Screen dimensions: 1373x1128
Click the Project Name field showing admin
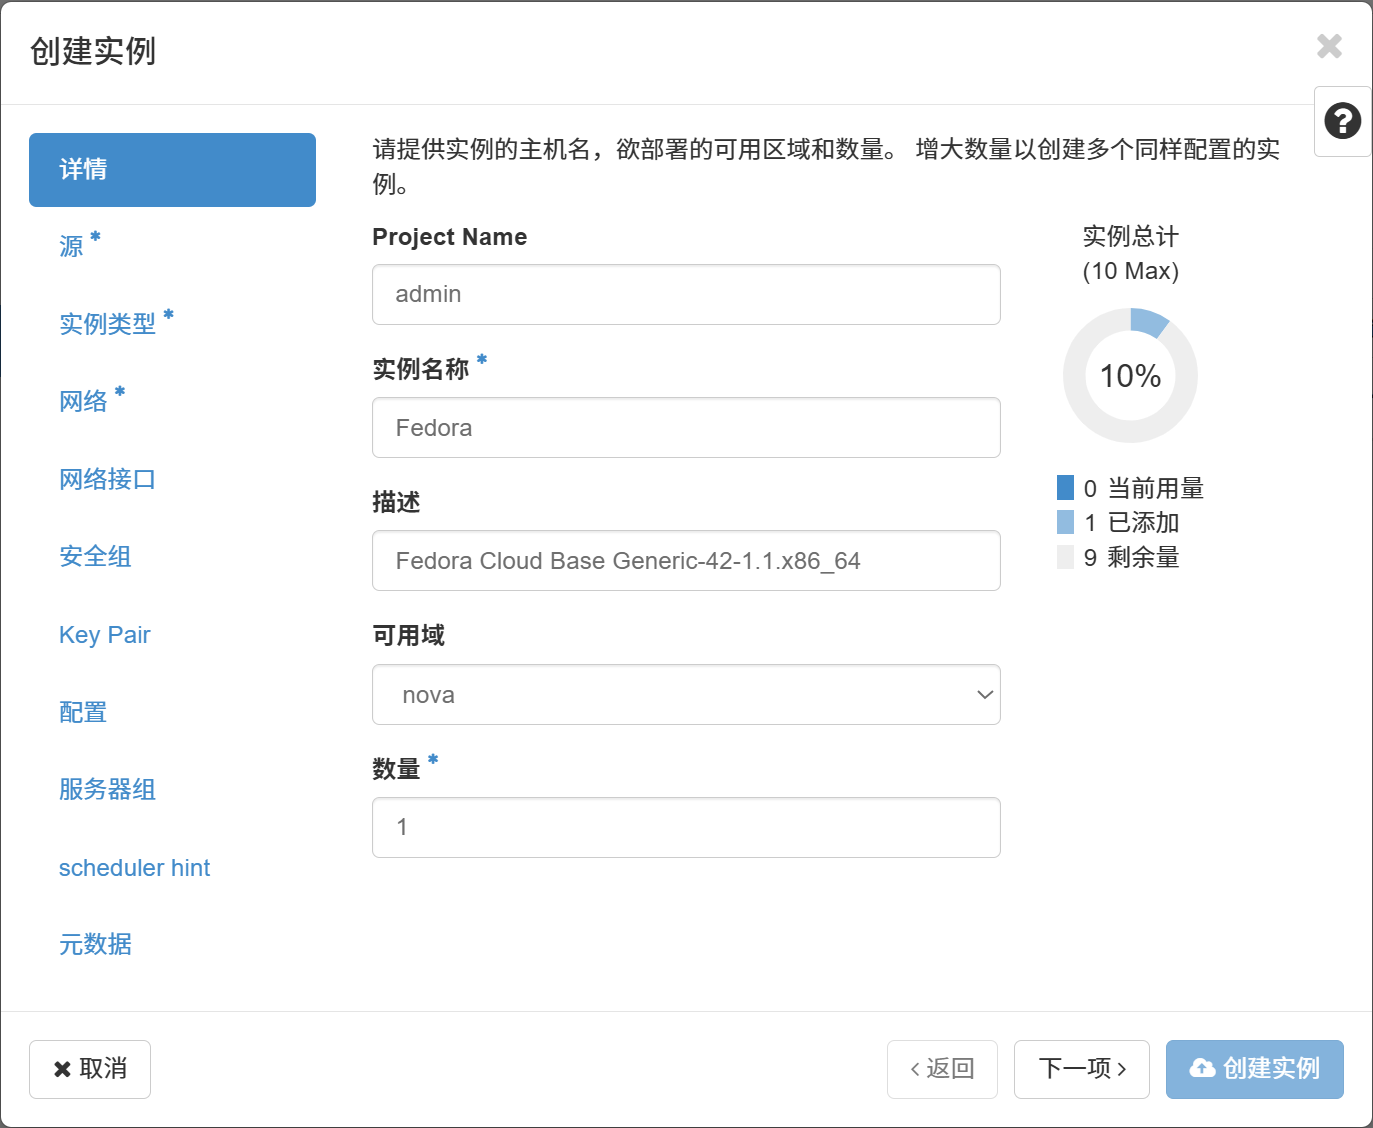(x=686, y=294)
